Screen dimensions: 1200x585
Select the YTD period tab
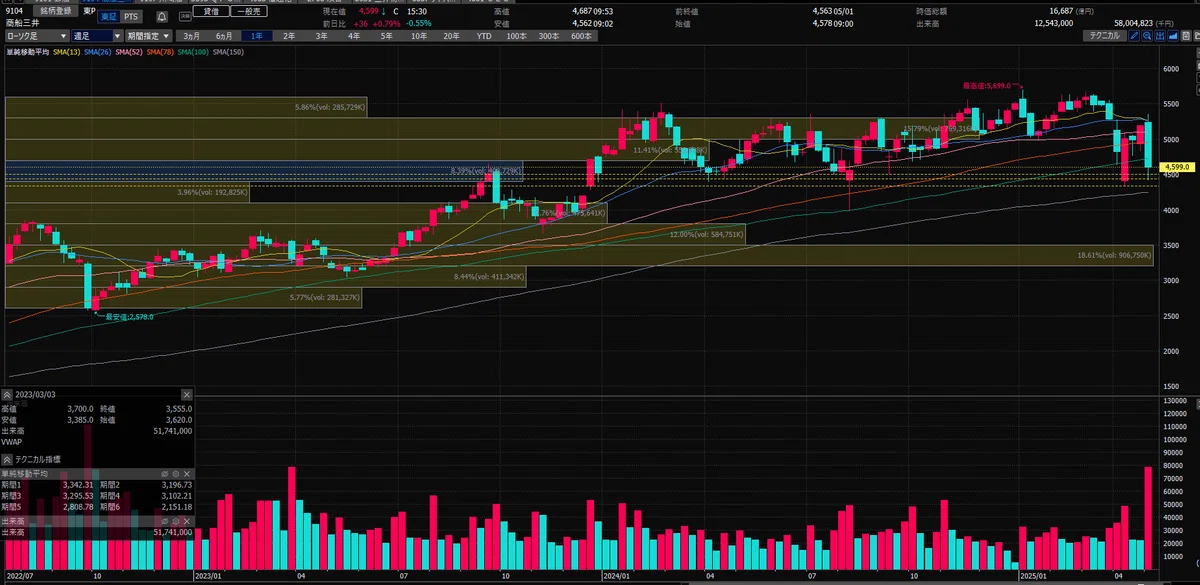point(484,36)
